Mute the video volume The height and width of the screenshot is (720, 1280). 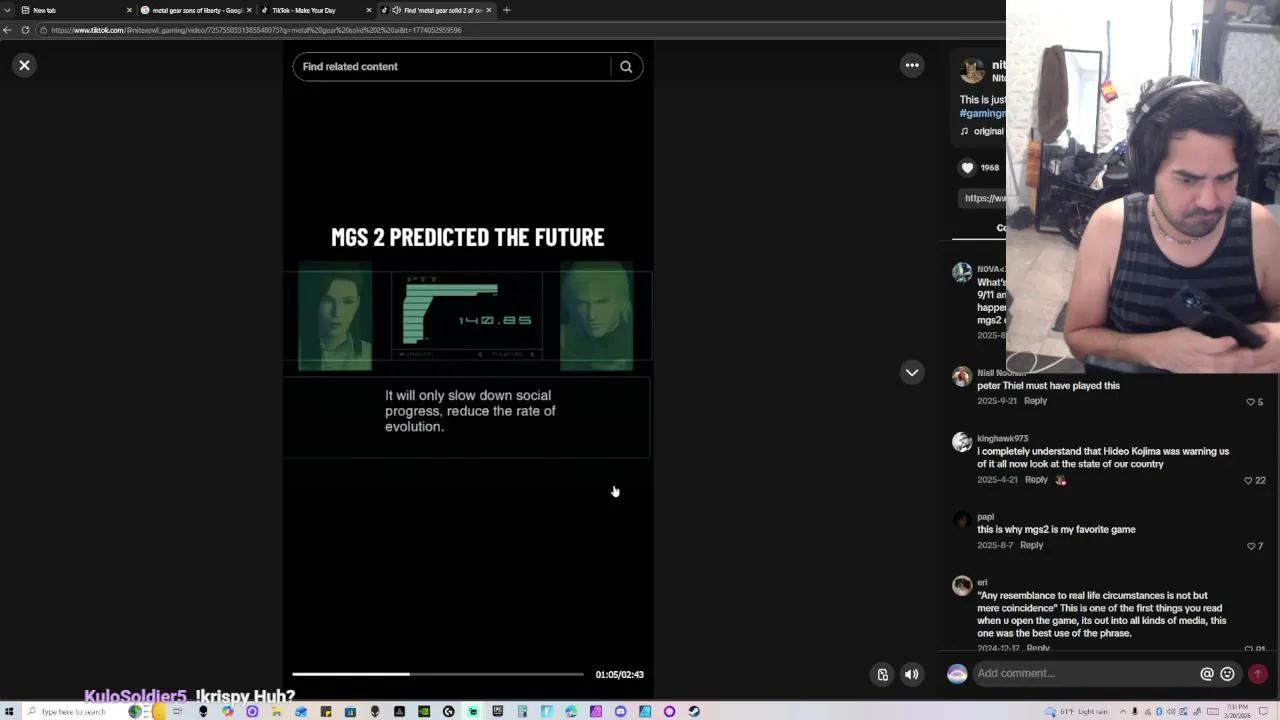click(912, 674)
